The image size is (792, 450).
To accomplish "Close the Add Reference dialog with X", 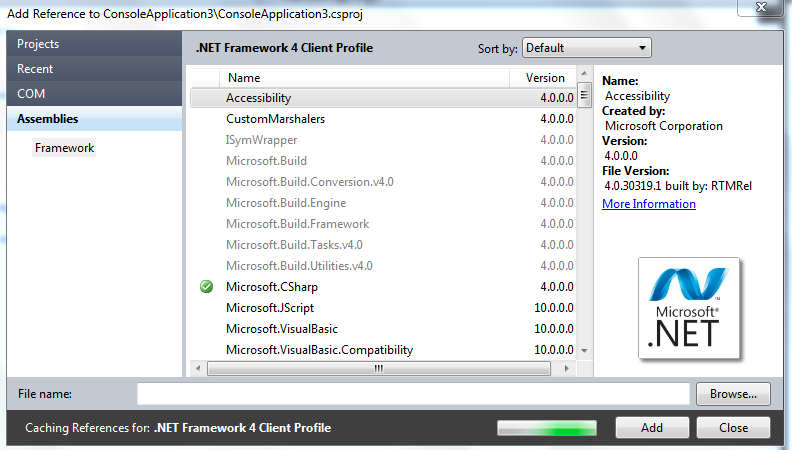I will point(761,7).
